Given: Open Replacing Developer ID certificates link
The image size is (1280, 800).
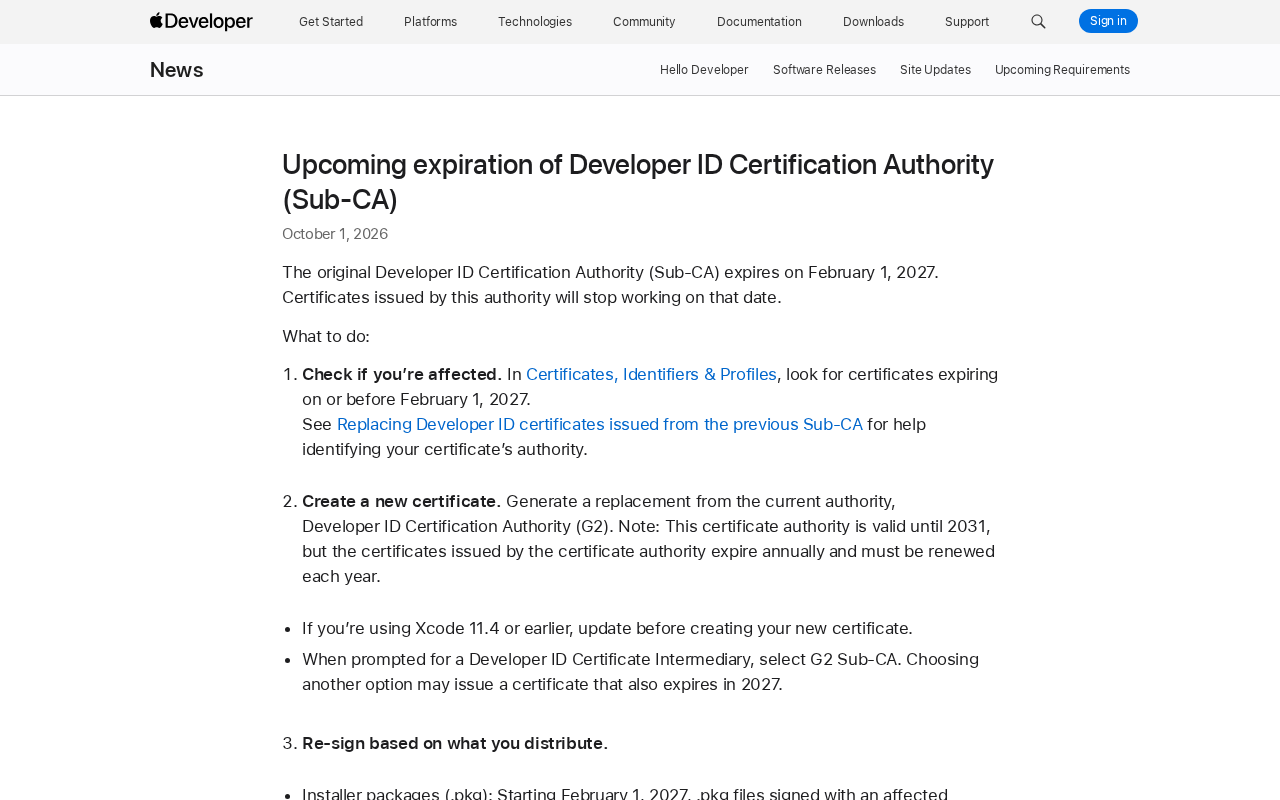Looking at the screenshot, I should pyautogui.click(x=600, y=424).
